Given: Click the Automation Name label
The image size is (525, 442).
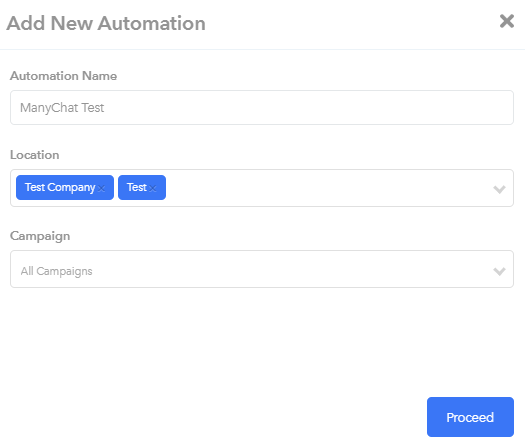Looking at the screenshot, I should tap(64, 76).
